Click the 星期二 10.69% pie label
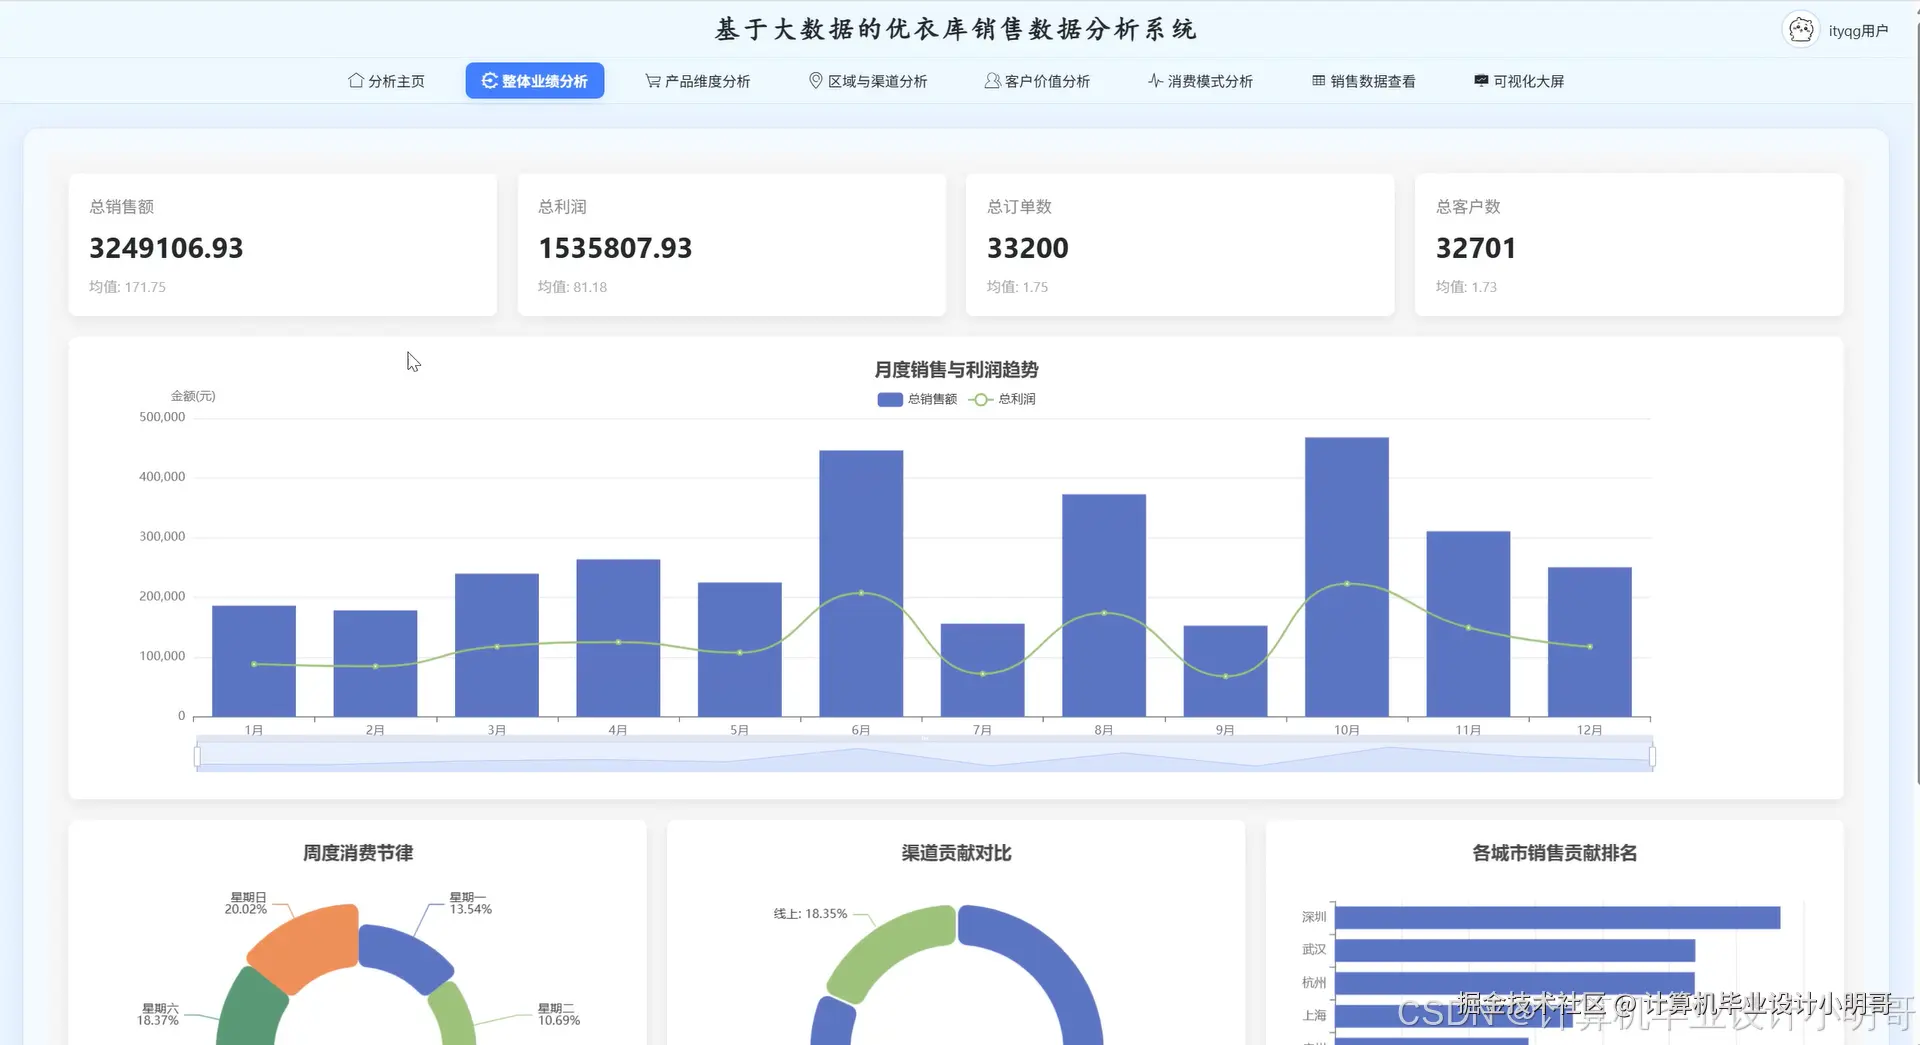This screenshot has width=1920, height=1045. pyautogui.click(x=559, y=1014)
